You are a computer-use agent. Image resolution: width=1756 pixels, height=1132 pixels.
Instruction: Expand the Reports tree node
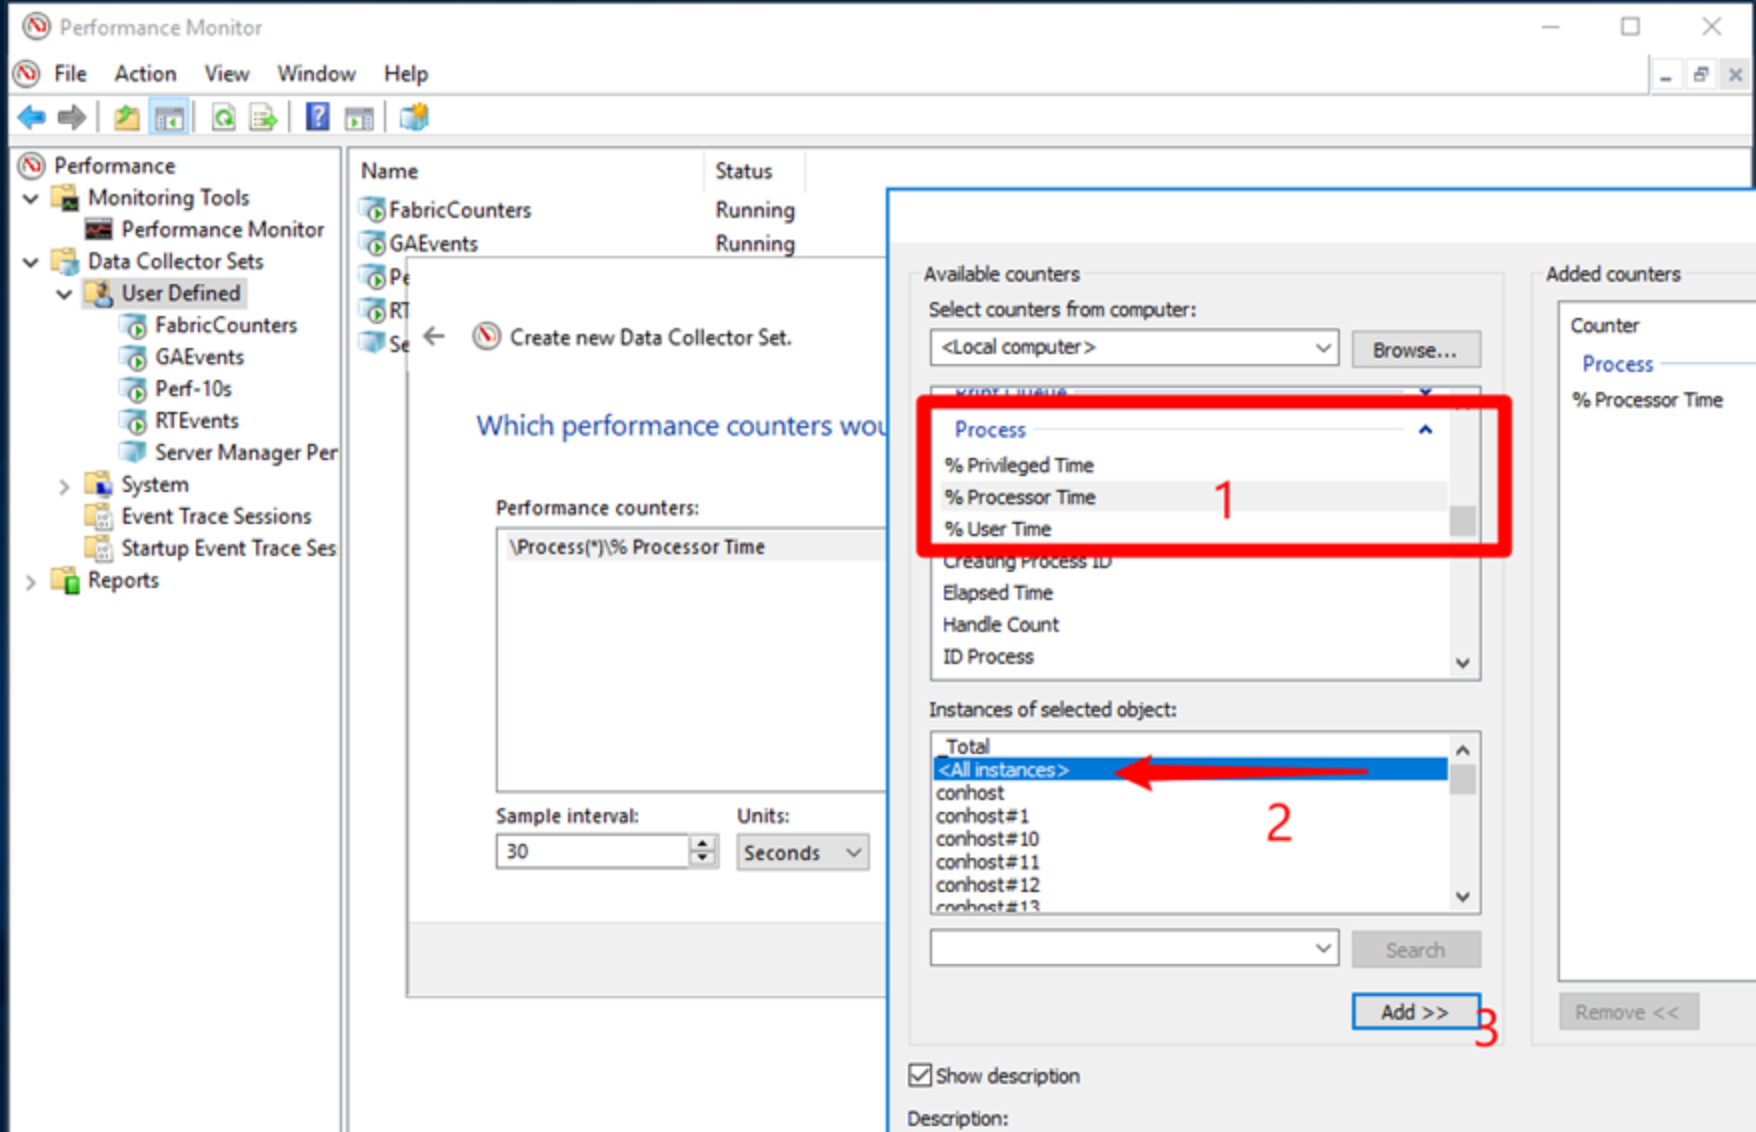30,582
